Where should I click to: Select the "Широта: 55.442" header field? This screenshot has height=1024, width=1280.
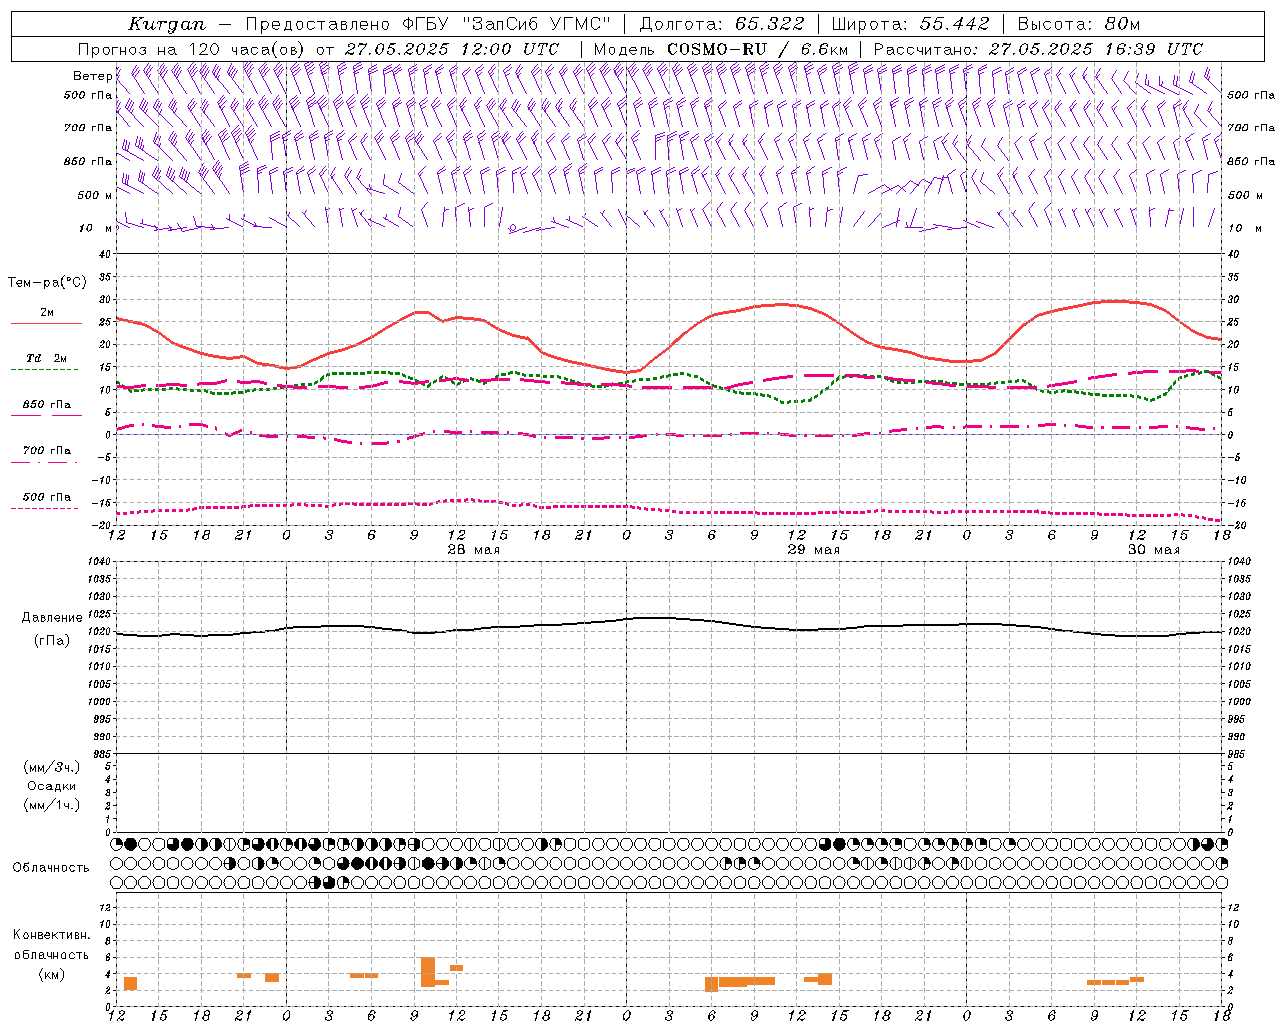coord(910,24)
